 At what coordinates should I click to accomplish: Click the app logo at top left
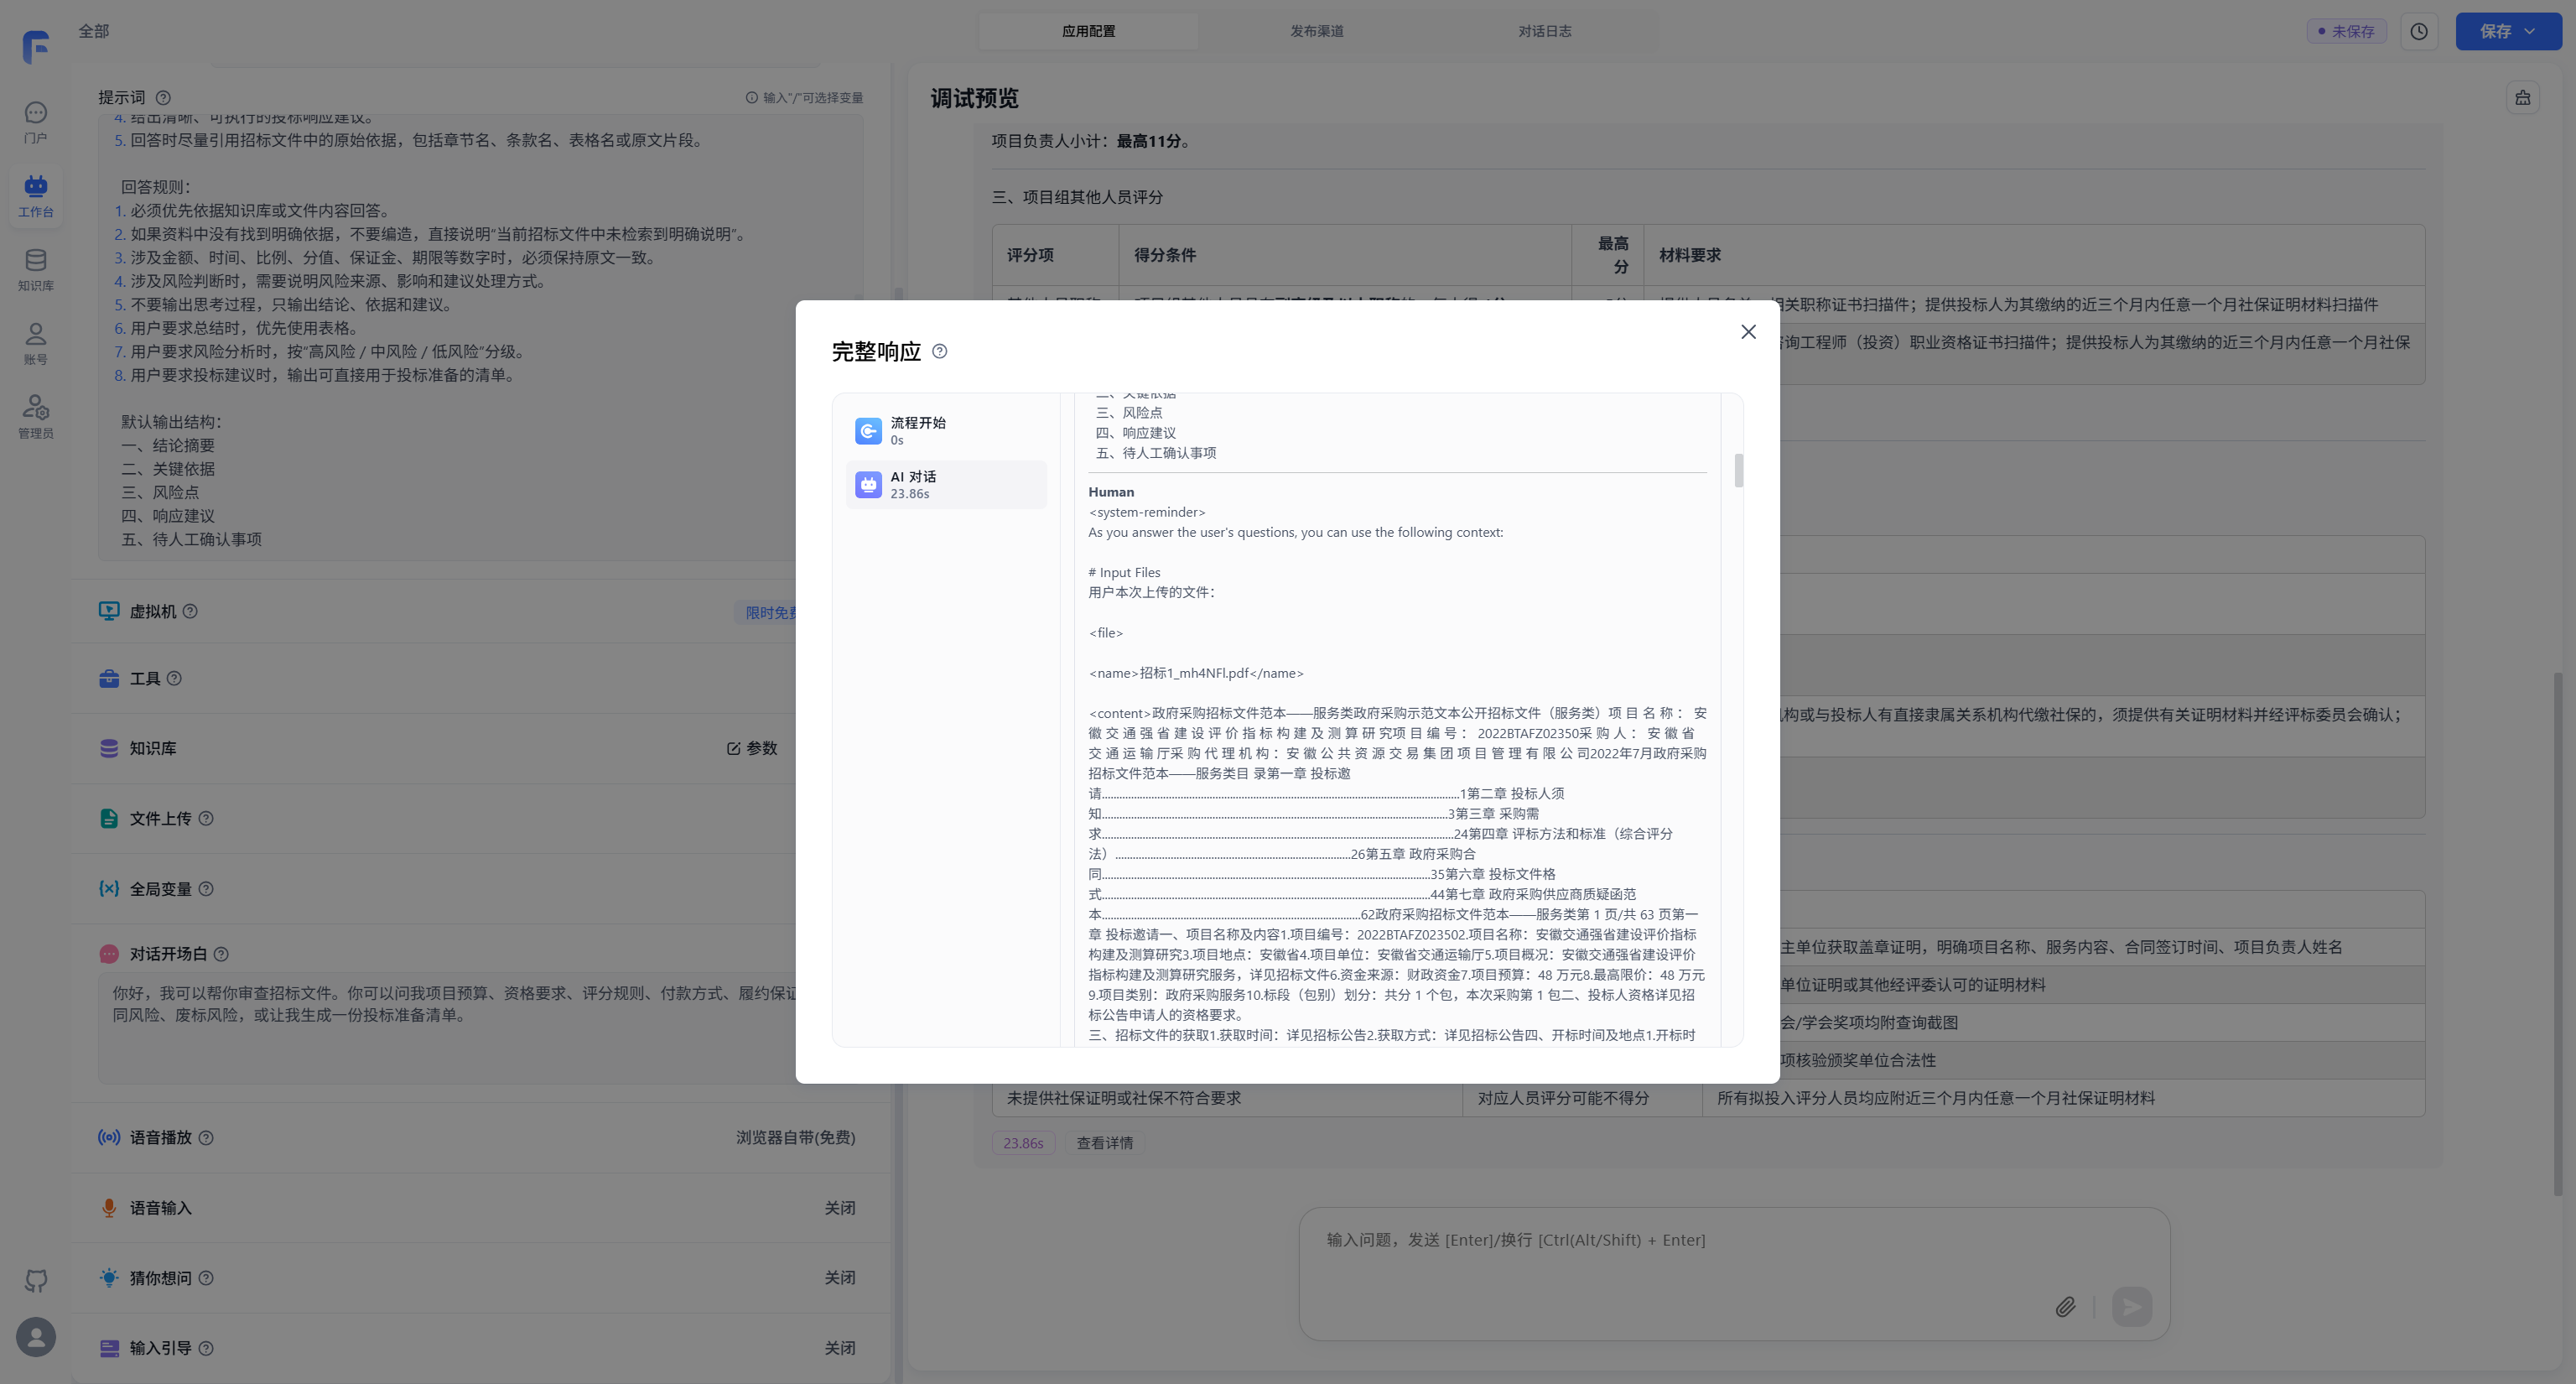point(36,46)
